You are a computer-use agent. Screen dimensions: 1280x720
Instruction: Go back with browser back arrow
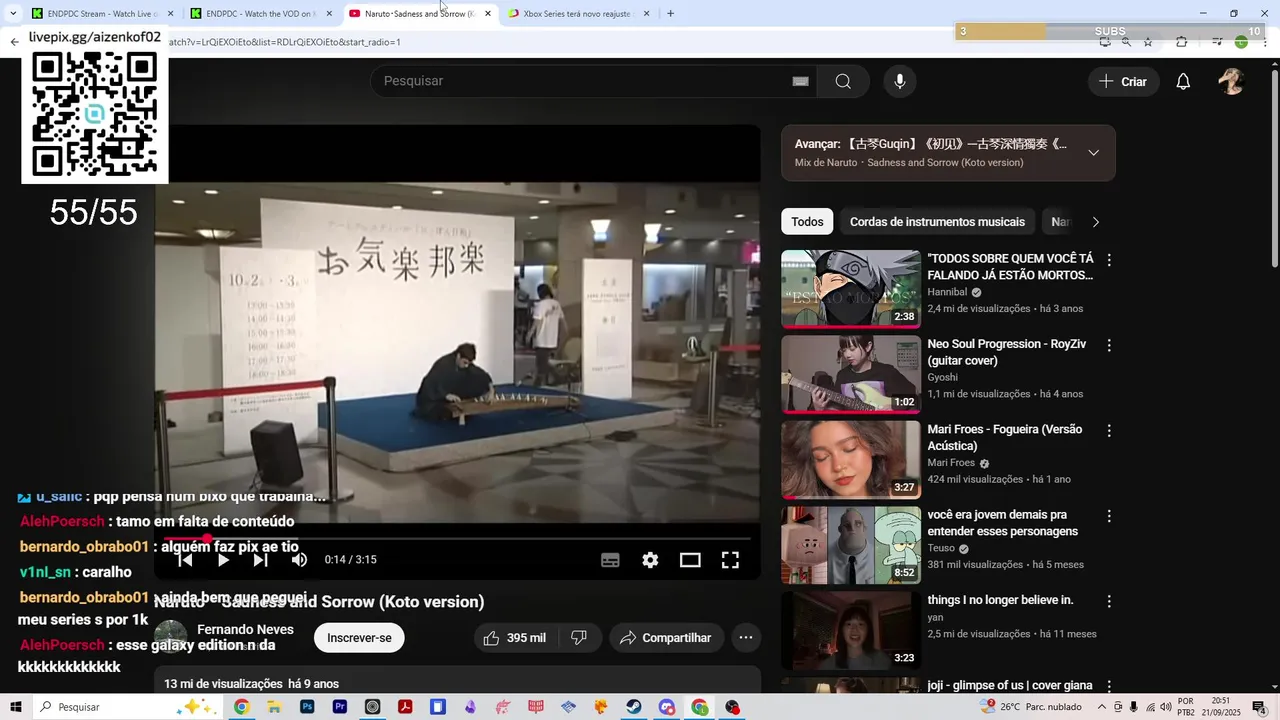tap(14, 42)
